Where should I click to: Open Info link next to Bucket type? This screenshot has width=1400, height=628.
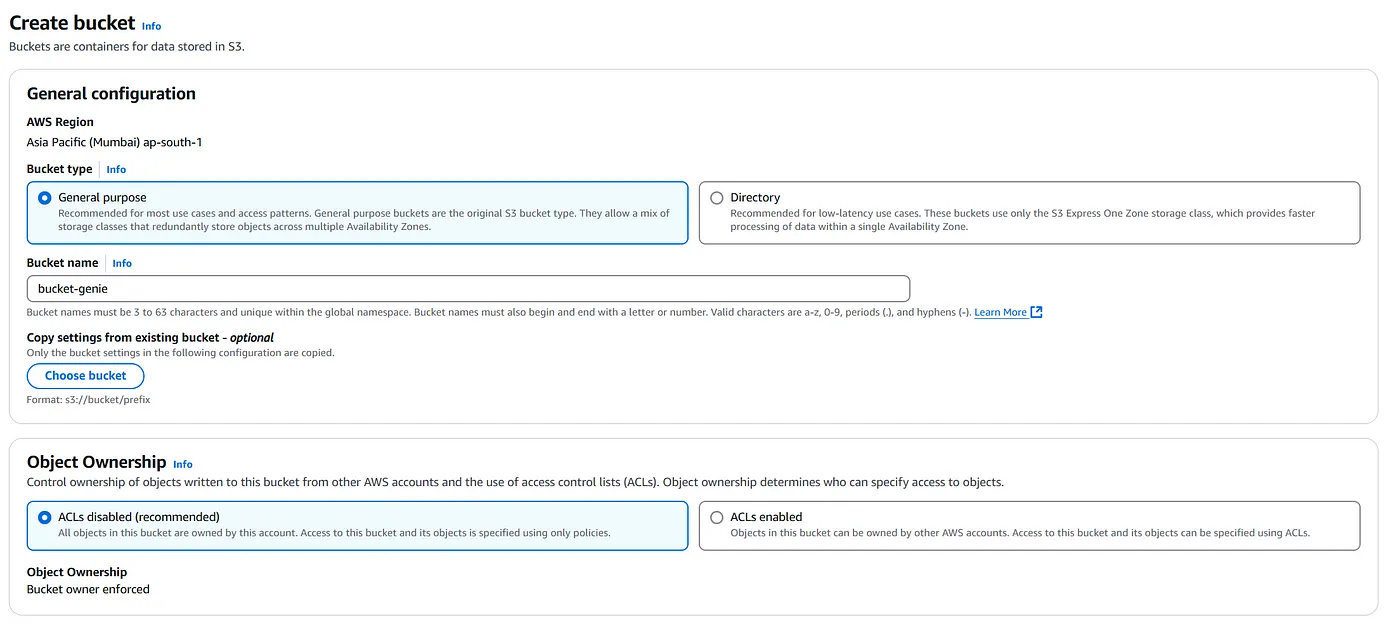point(116,170)
